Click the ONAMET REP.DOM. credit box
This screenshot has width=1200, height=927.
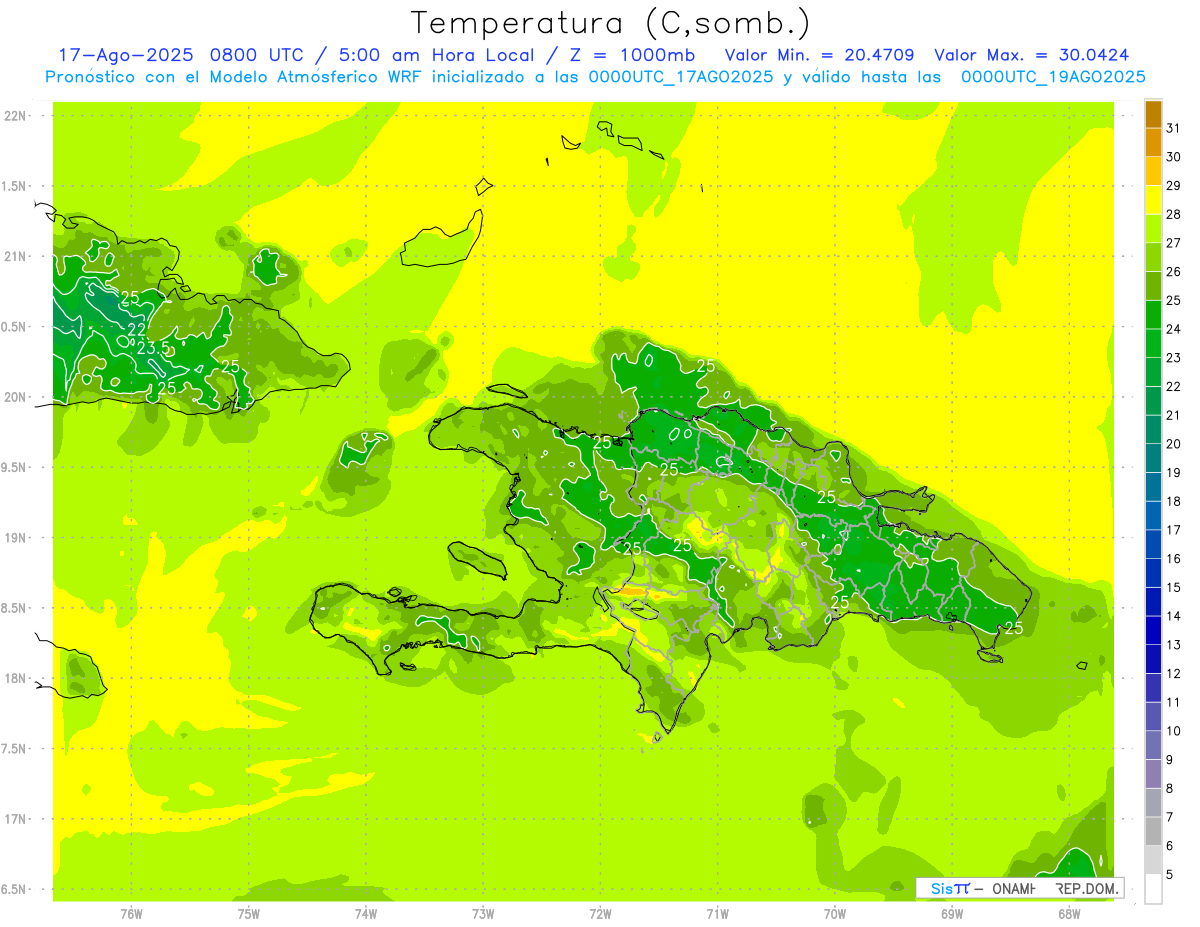(1020, 888)
